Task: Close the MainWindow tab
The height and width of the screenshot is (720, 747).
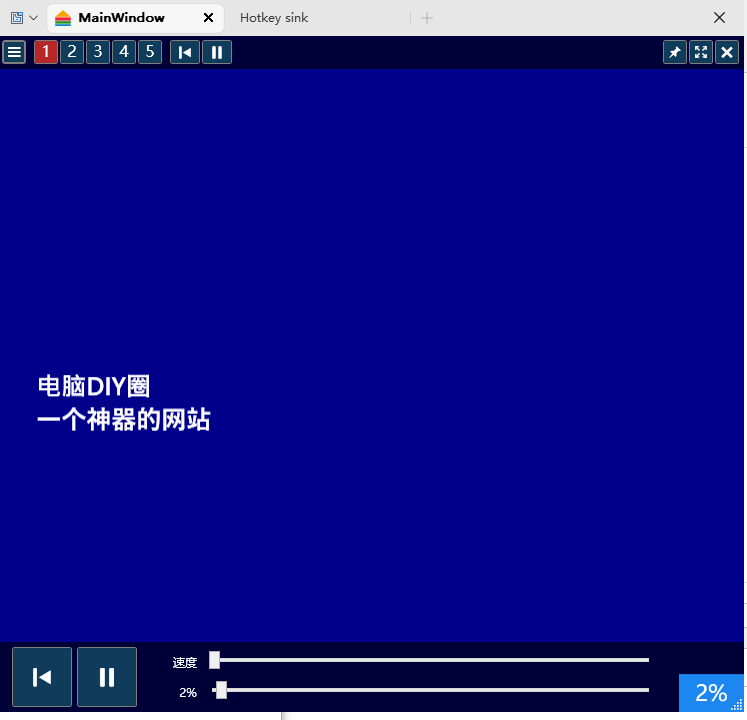Action: point(208,18)
